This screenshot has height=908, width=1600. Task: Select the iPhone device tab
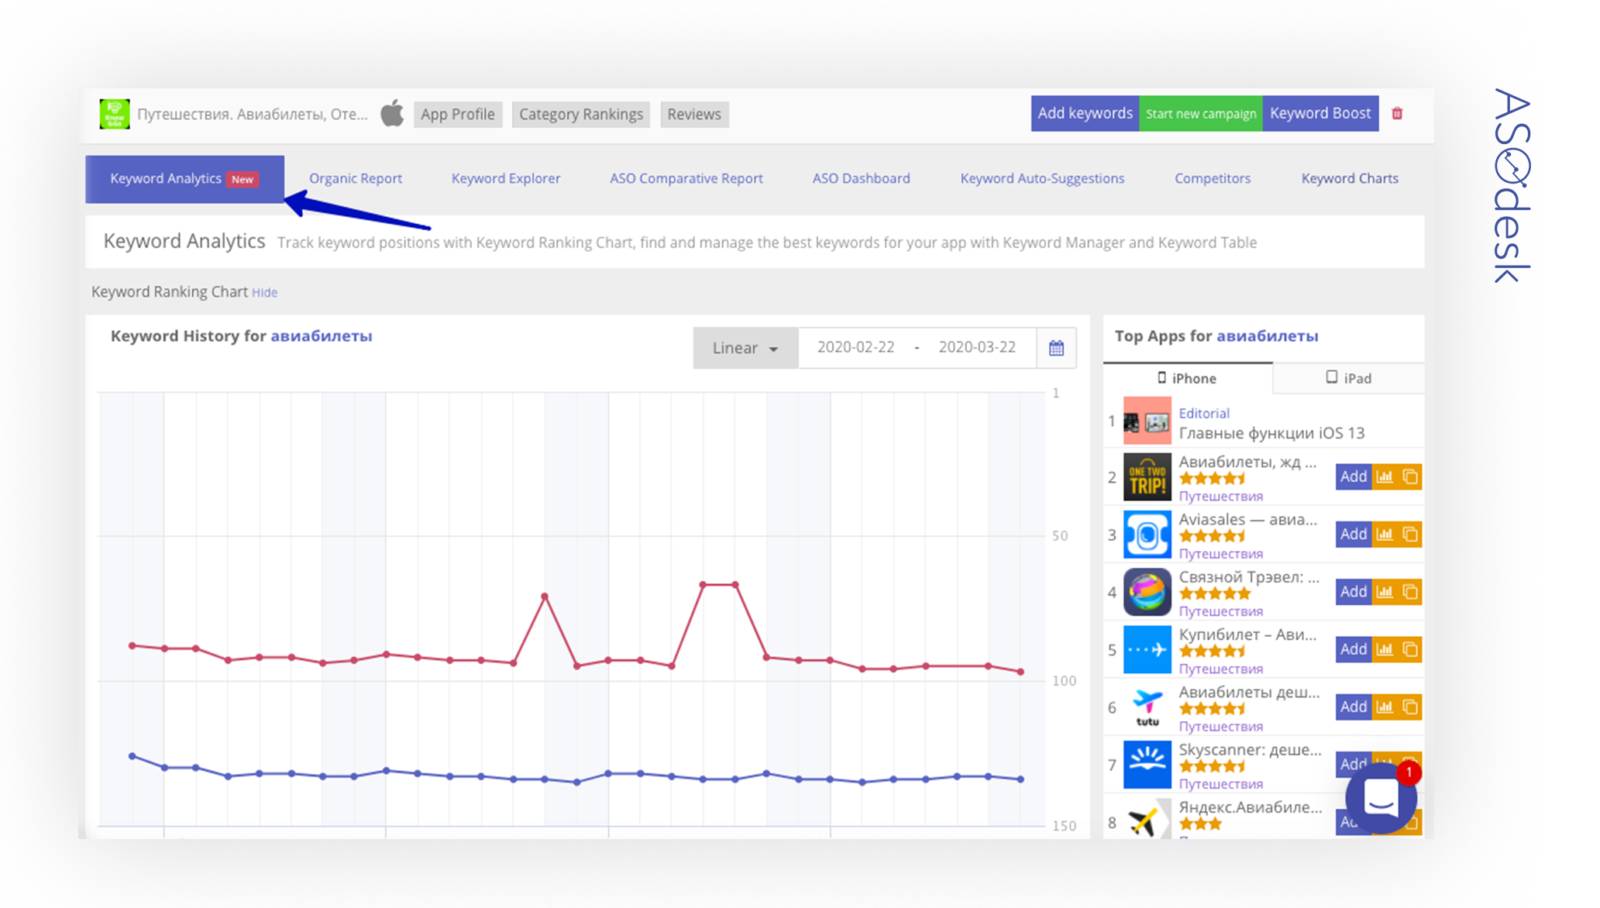tap(1187, 378)
